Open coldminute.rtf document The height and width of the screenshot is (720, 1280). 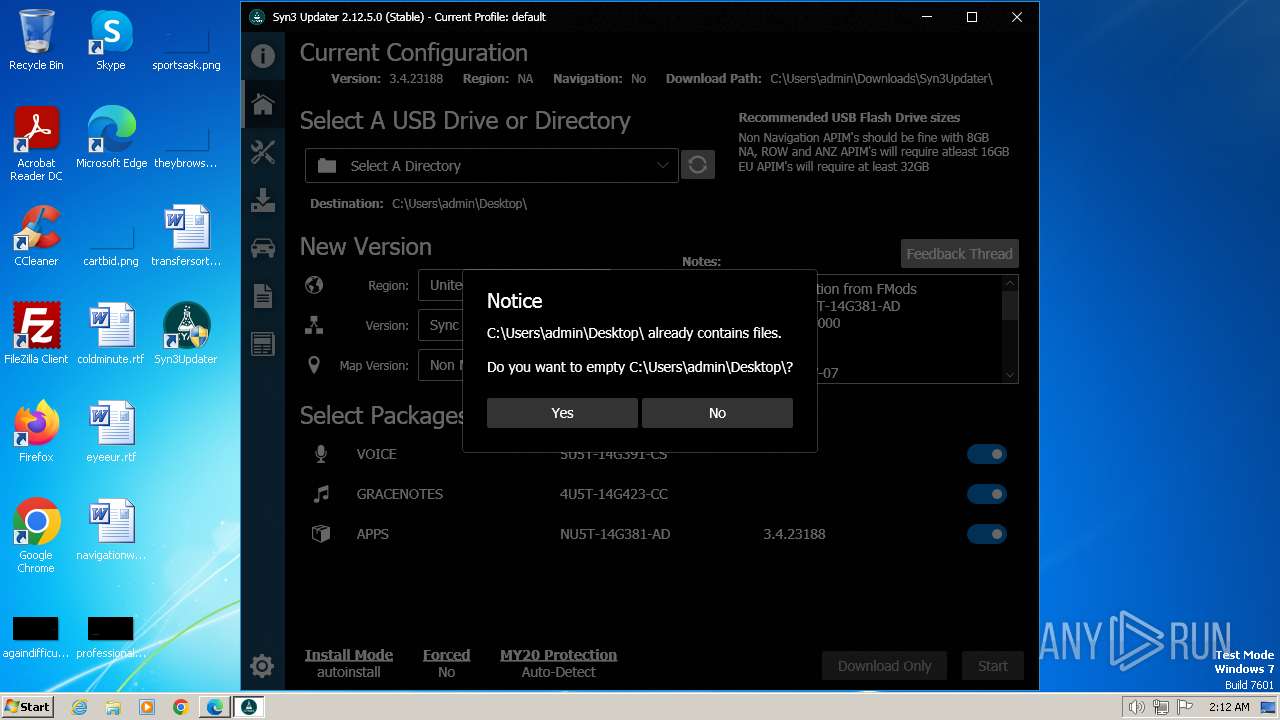click(x=111, y=334)
